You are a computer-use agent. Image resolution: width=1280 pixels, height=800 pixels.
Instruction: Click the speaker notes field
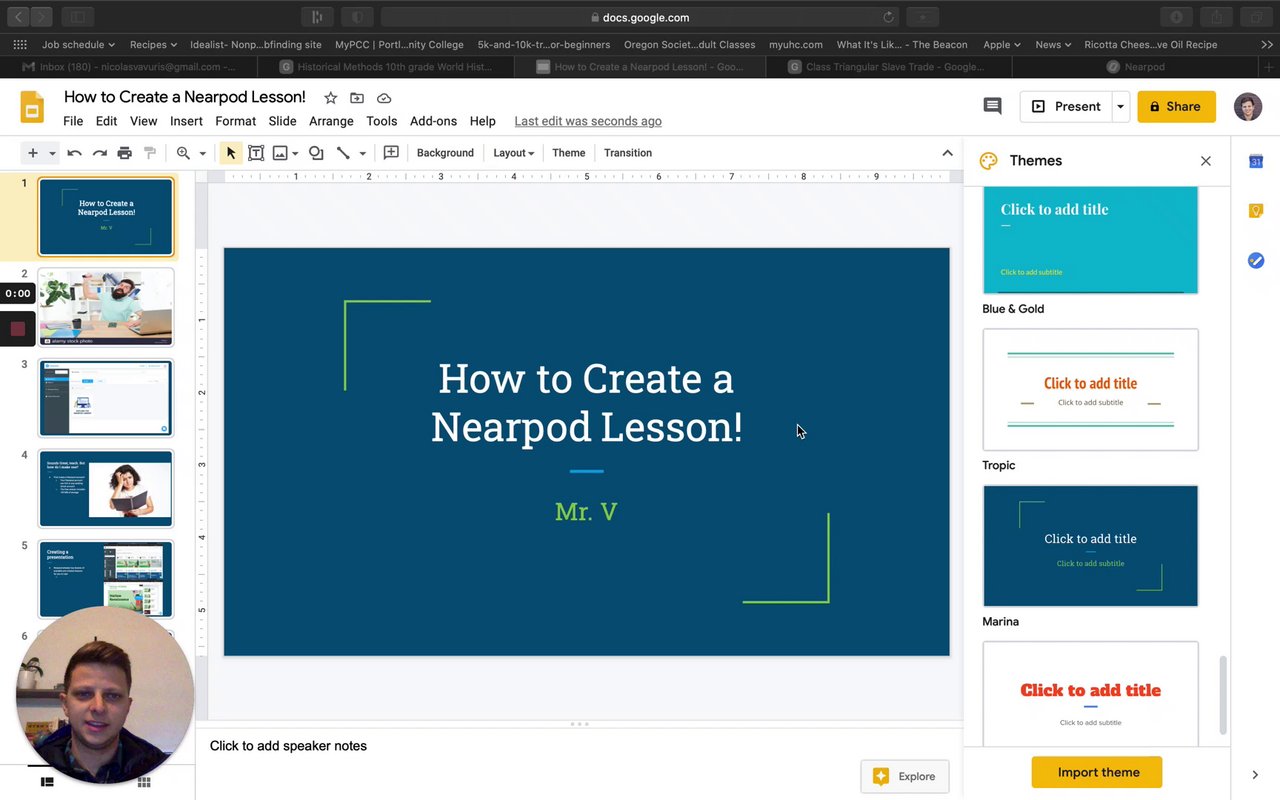(x=580, y=746)
